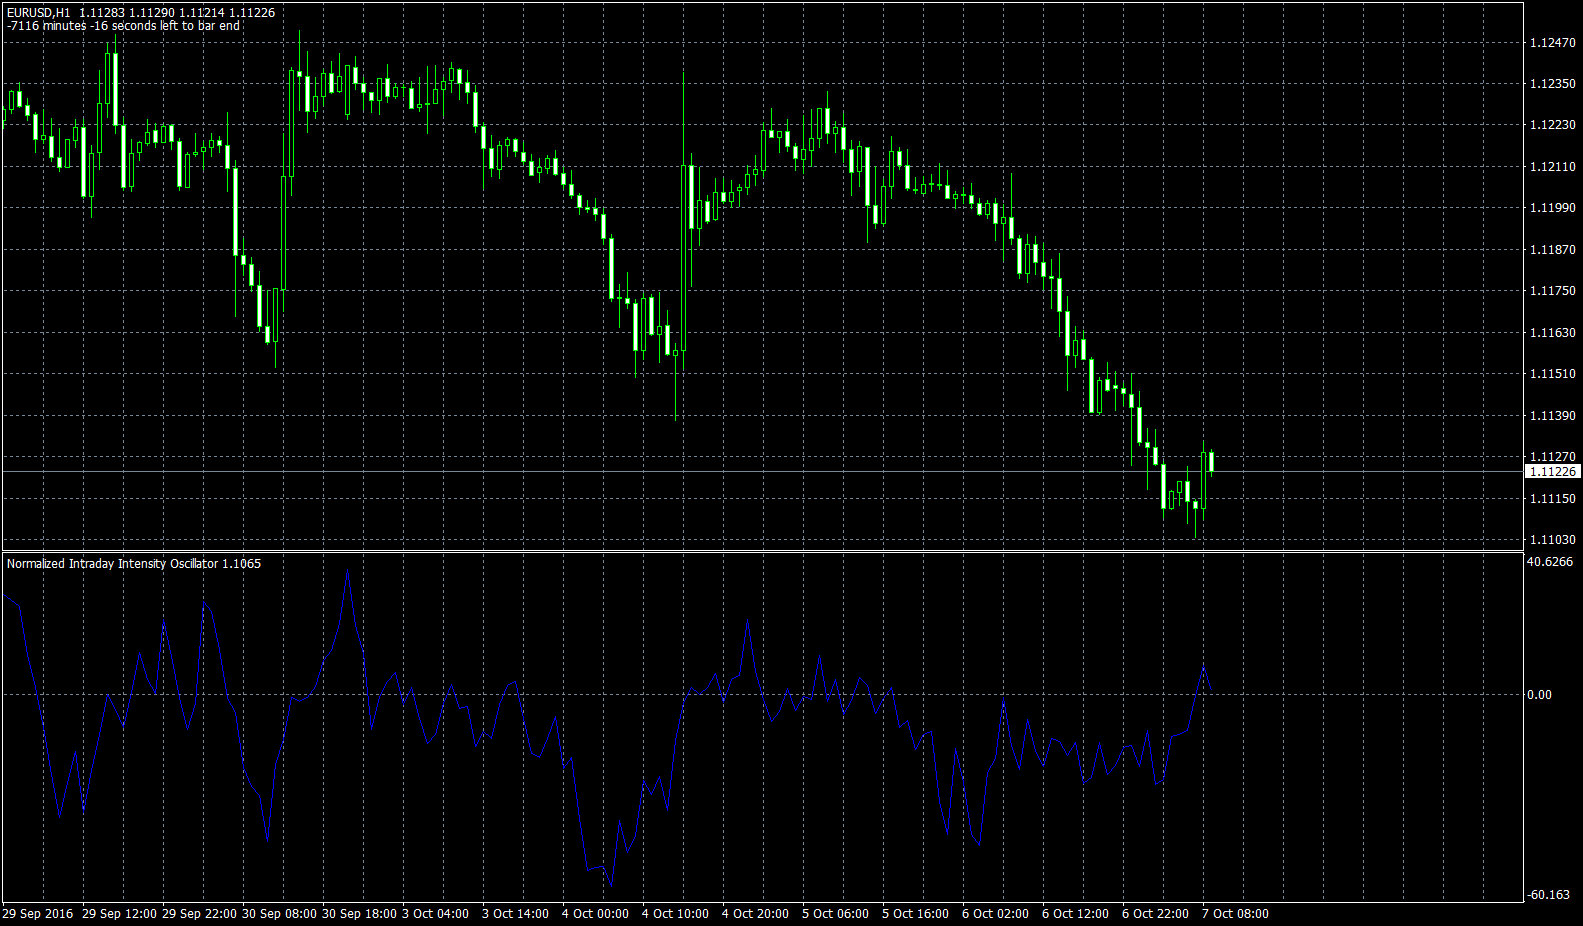Click the oscillator scale value -60.163
This screenshot has width=1583, height=926.
pos(1549,895)
